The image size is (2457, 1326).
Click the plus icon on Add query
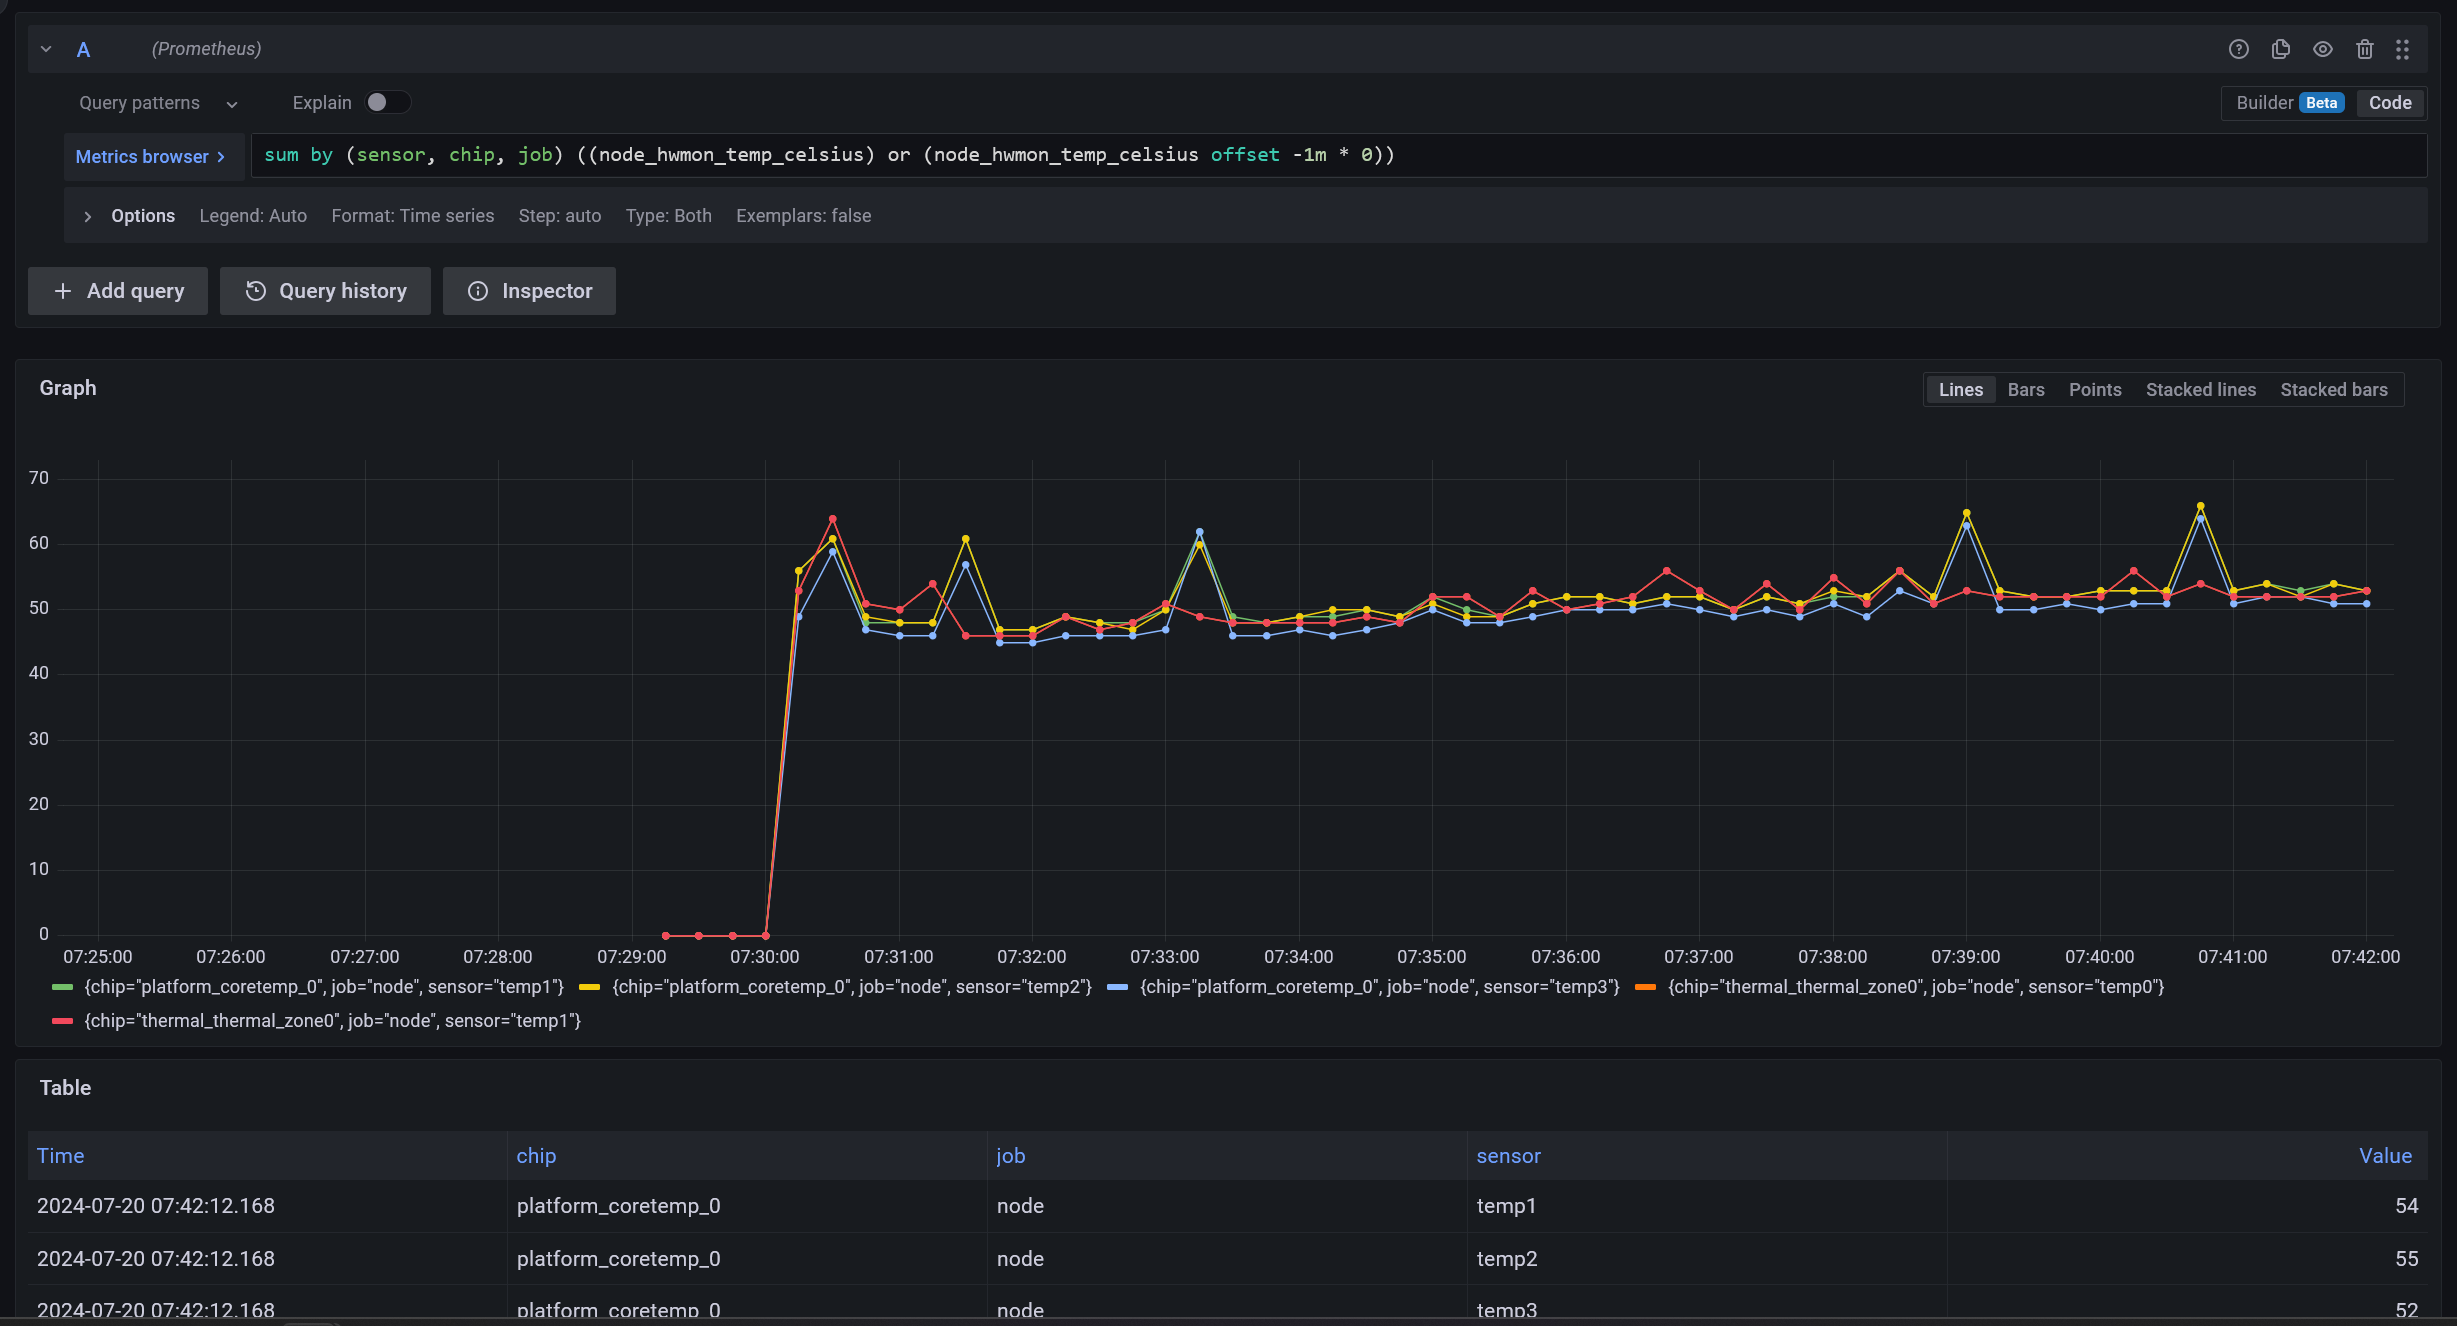pyautogui.click(x=63, y=291)
